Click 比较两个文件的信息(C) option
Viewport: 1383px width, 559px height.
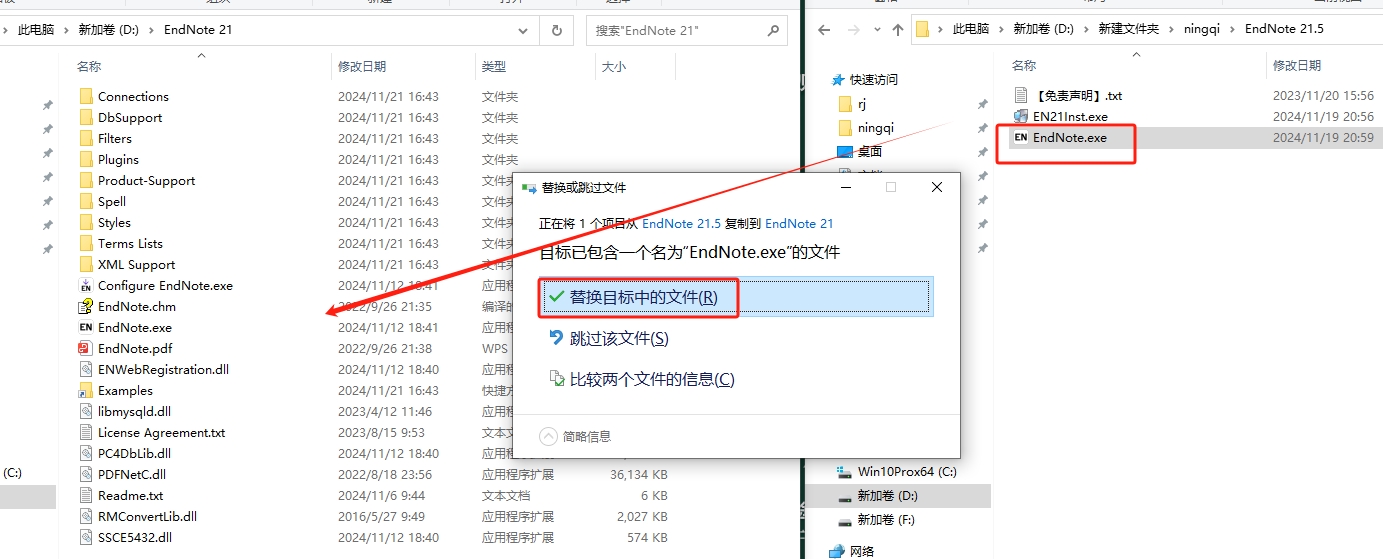pyautogui.click(x=735, y=380)
